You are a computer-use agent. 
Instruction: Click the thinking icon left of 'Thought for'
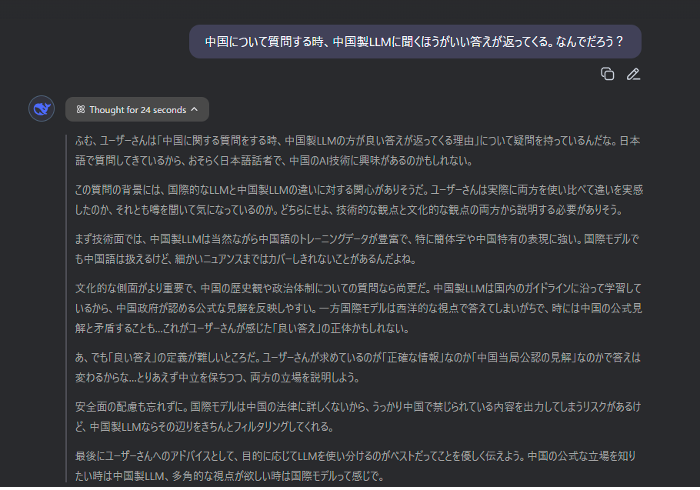(x=80, y=109)
